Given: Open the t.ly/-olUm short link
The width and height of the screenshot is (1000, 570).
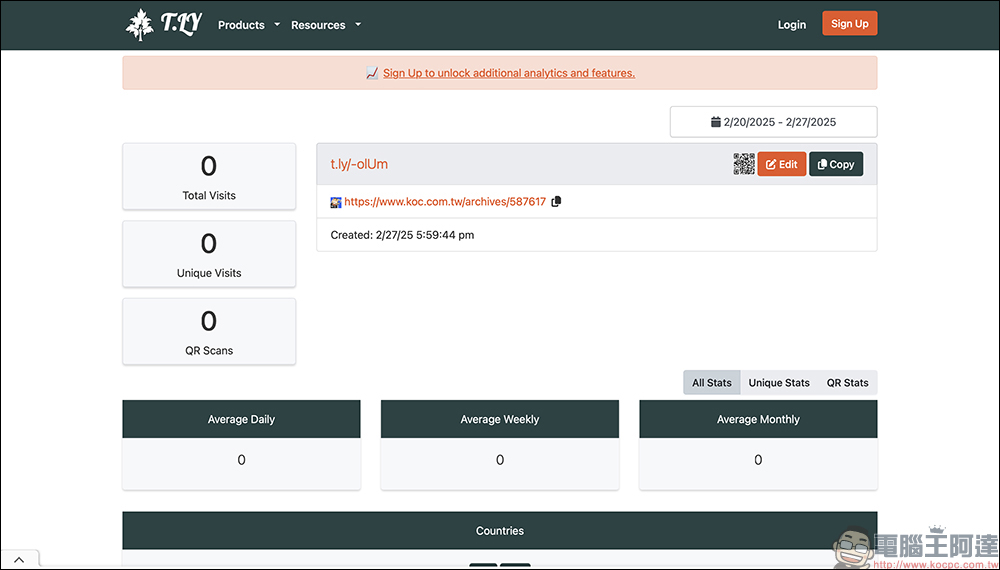Looking at the screenshot, I should point(359,164).
